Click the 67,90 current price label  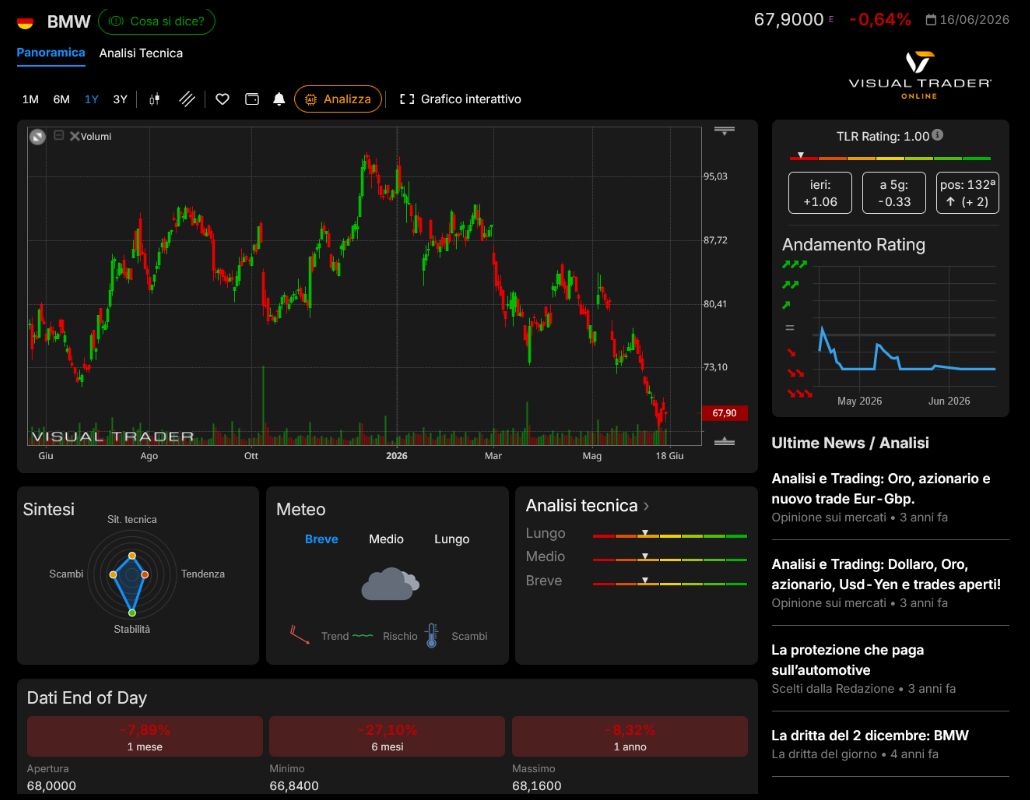725,412
